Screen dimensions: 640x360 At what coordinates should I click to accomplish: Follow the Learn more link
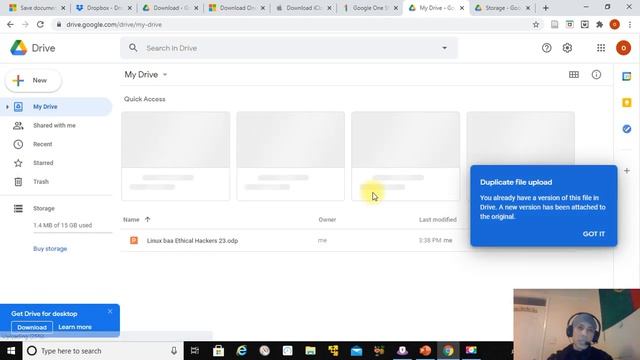75,327
